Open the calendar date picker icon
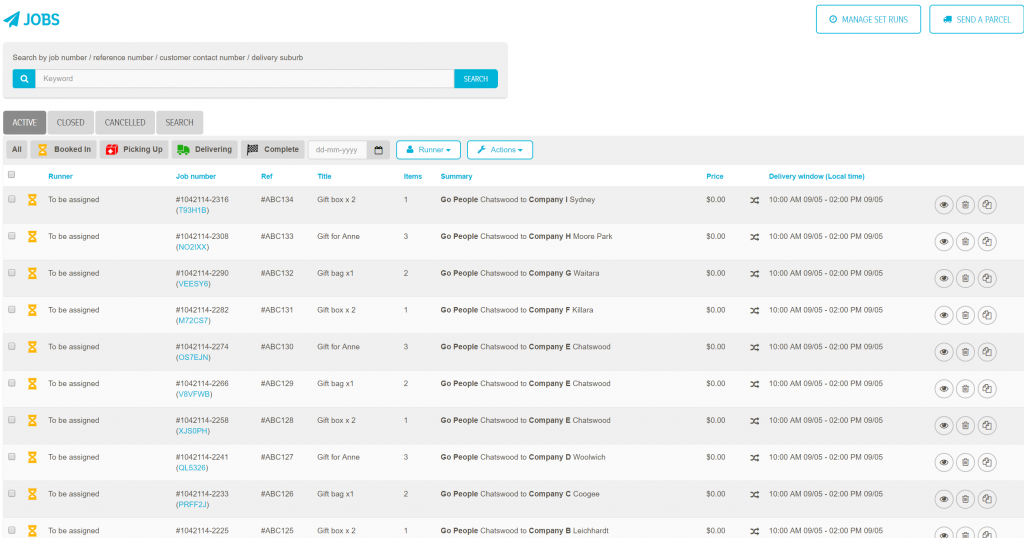 [x=378, y=150]
